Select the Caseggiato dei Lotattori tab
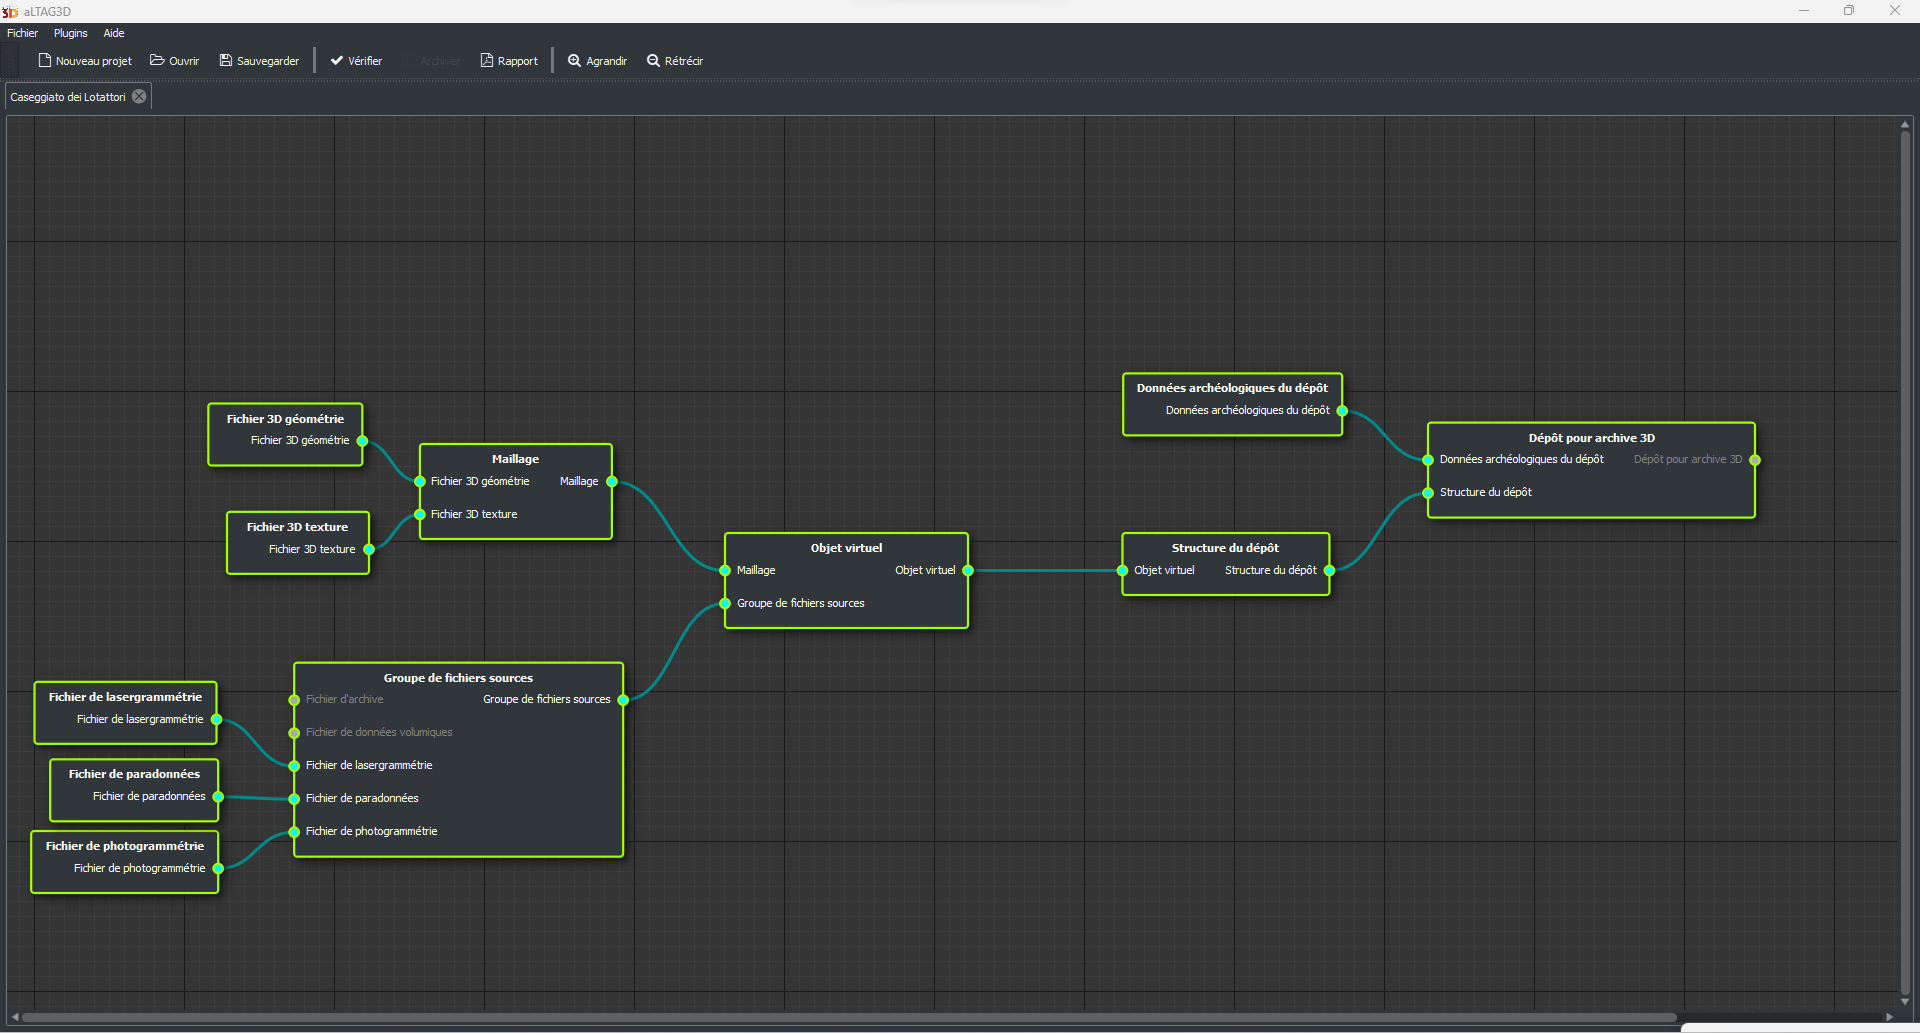Viewport: 1920px width, 1033px height. 68,97
